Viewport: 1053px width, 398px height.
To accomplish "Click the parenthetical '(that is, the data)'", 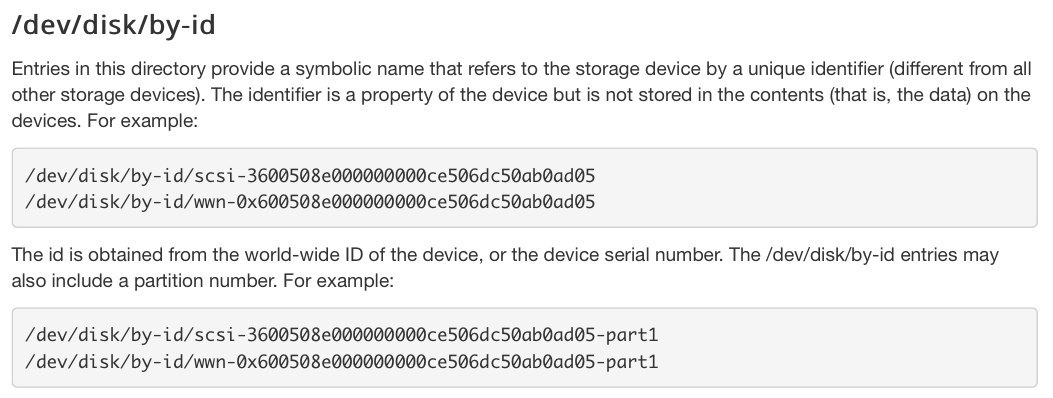I will click(x=901, y=95).
